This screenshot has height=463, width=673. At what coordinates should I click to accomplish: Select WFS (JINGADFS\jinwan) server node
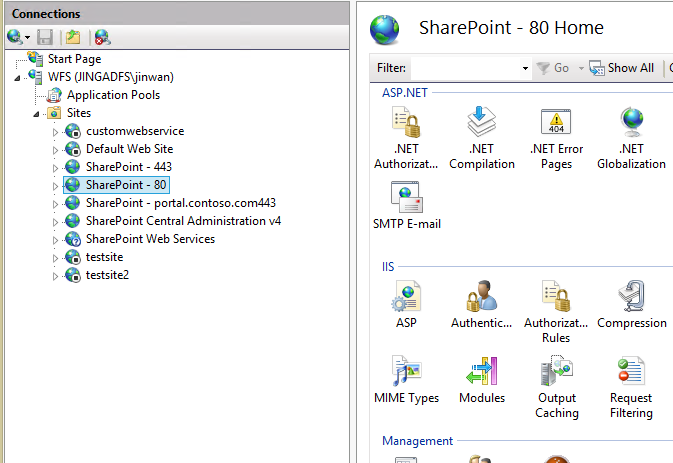pos(111,77)
